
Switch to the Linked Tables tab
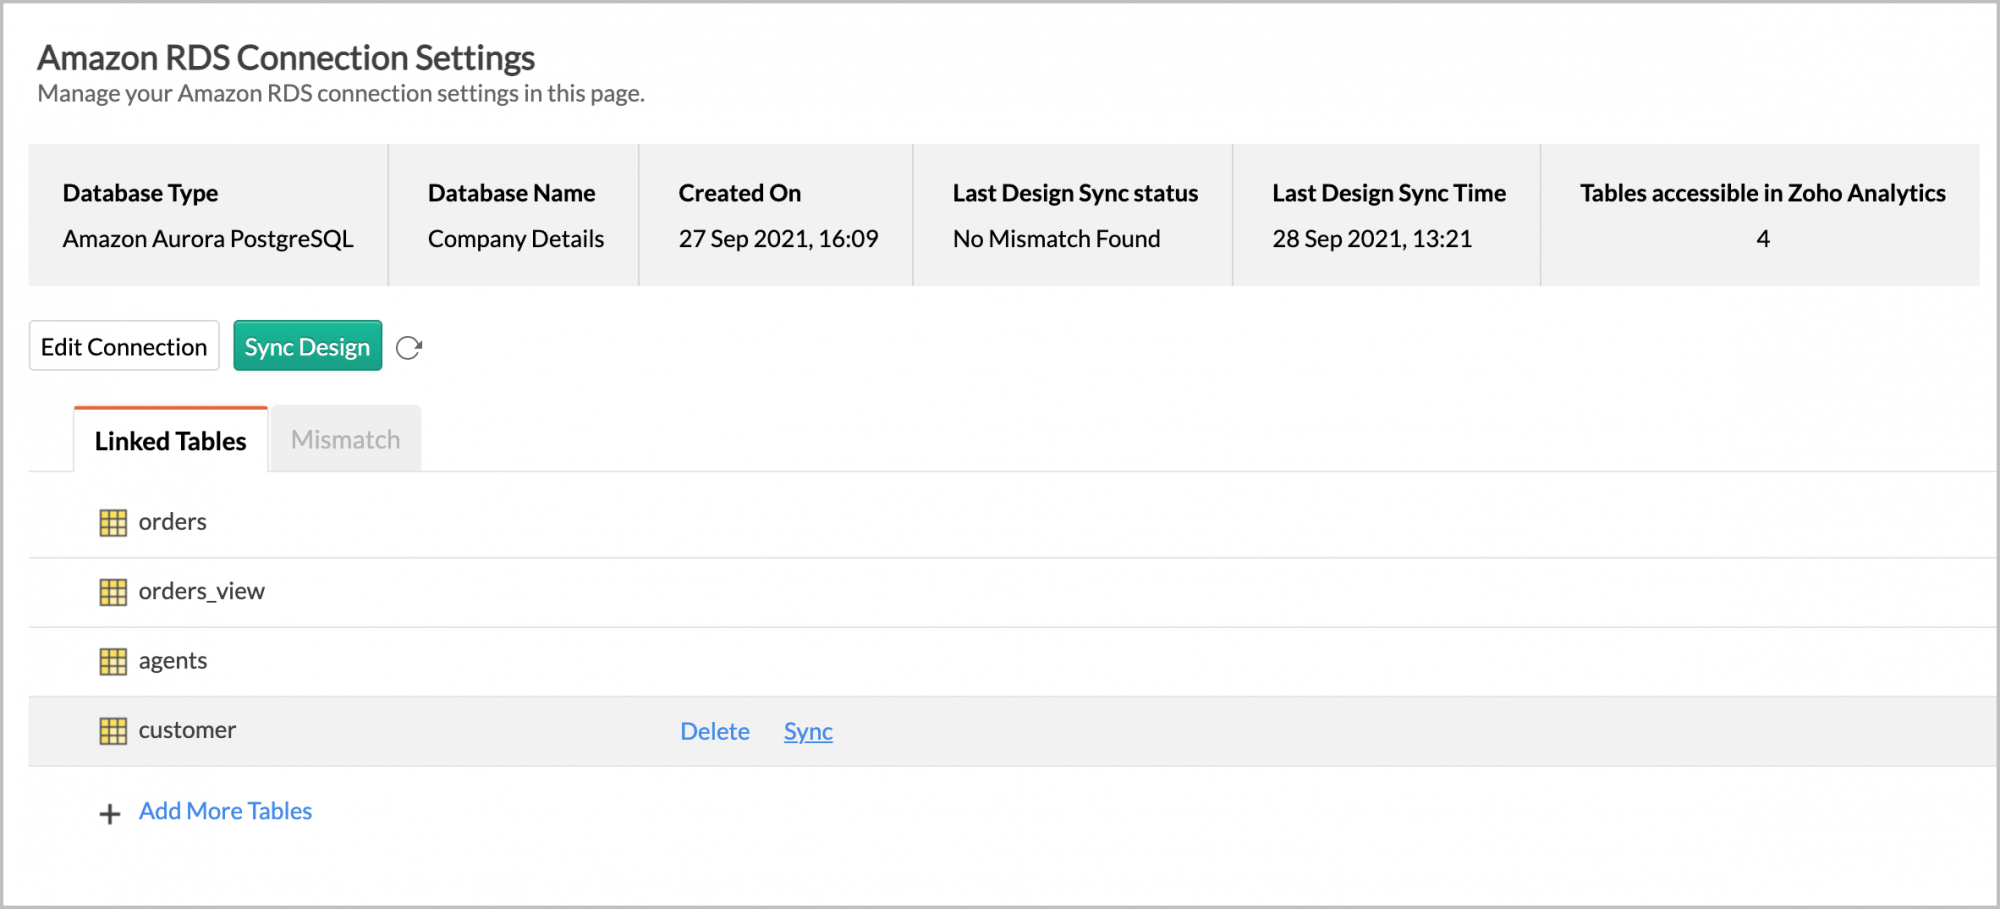click(x=170, y=440)
